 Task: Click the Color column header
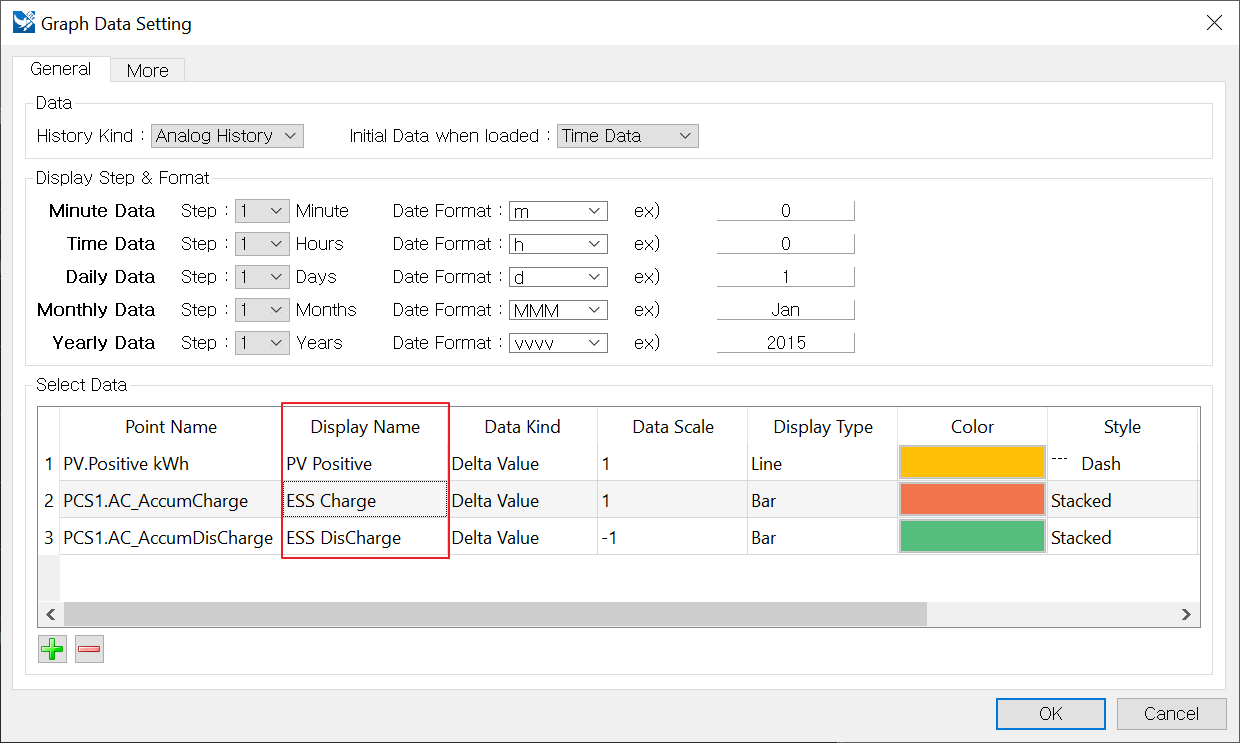pos(972,427)
